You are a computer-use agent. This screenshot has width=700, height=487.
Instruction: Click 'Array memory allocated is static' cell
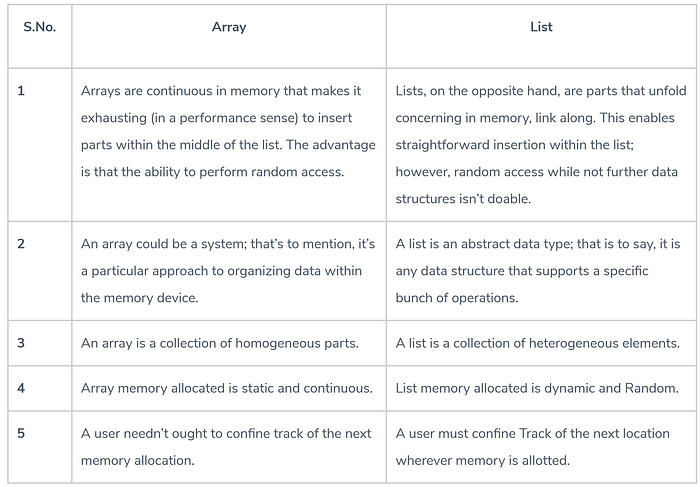tap(229, 388)
